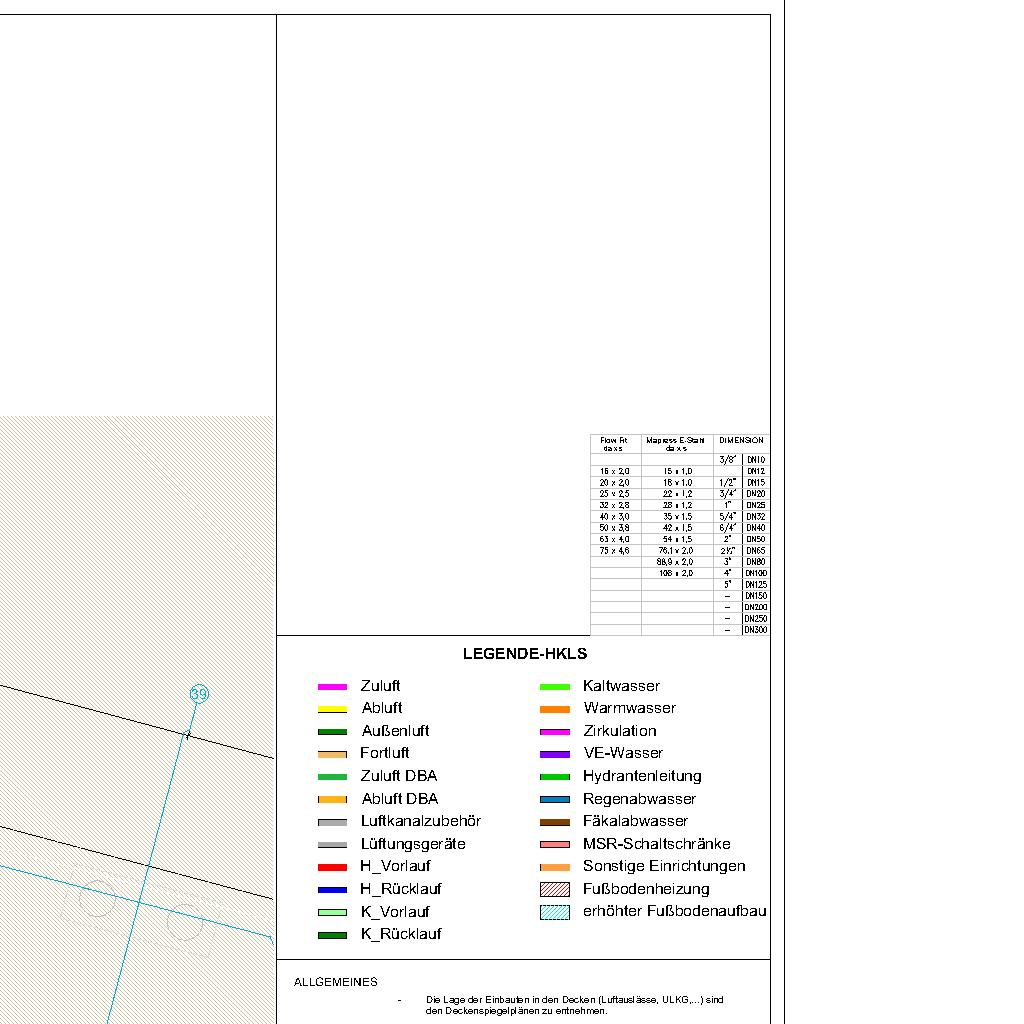Screen dimensions: 1024x1024
Task: Select the blue H_Rücklauf swatch
Action: (331, 889)
